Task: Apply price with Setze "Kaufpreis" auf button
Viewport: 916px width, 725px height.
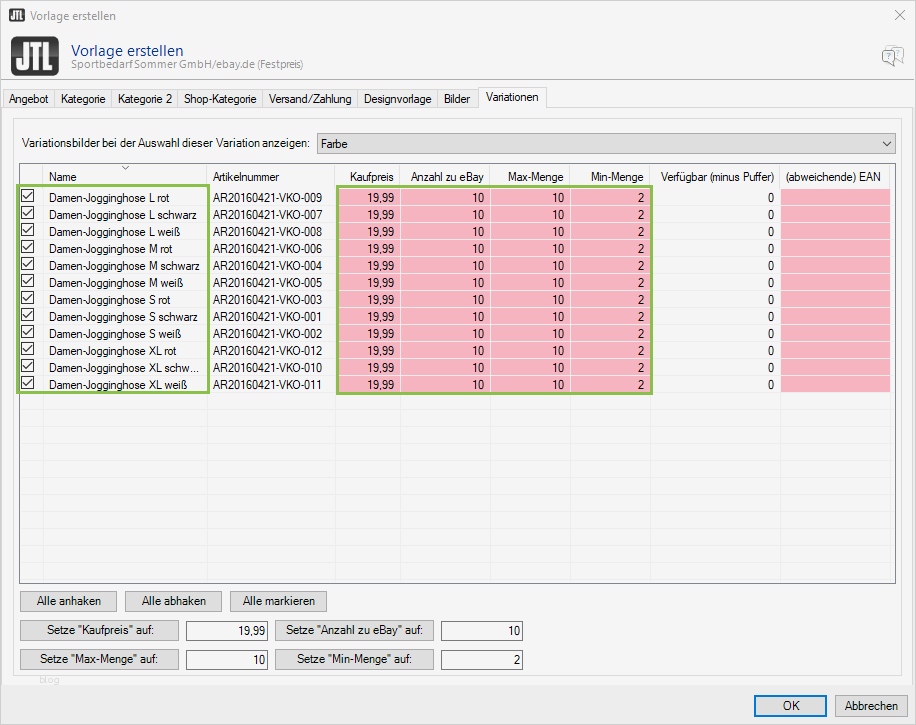Action: pyautogui.click(x=99, y=630)
